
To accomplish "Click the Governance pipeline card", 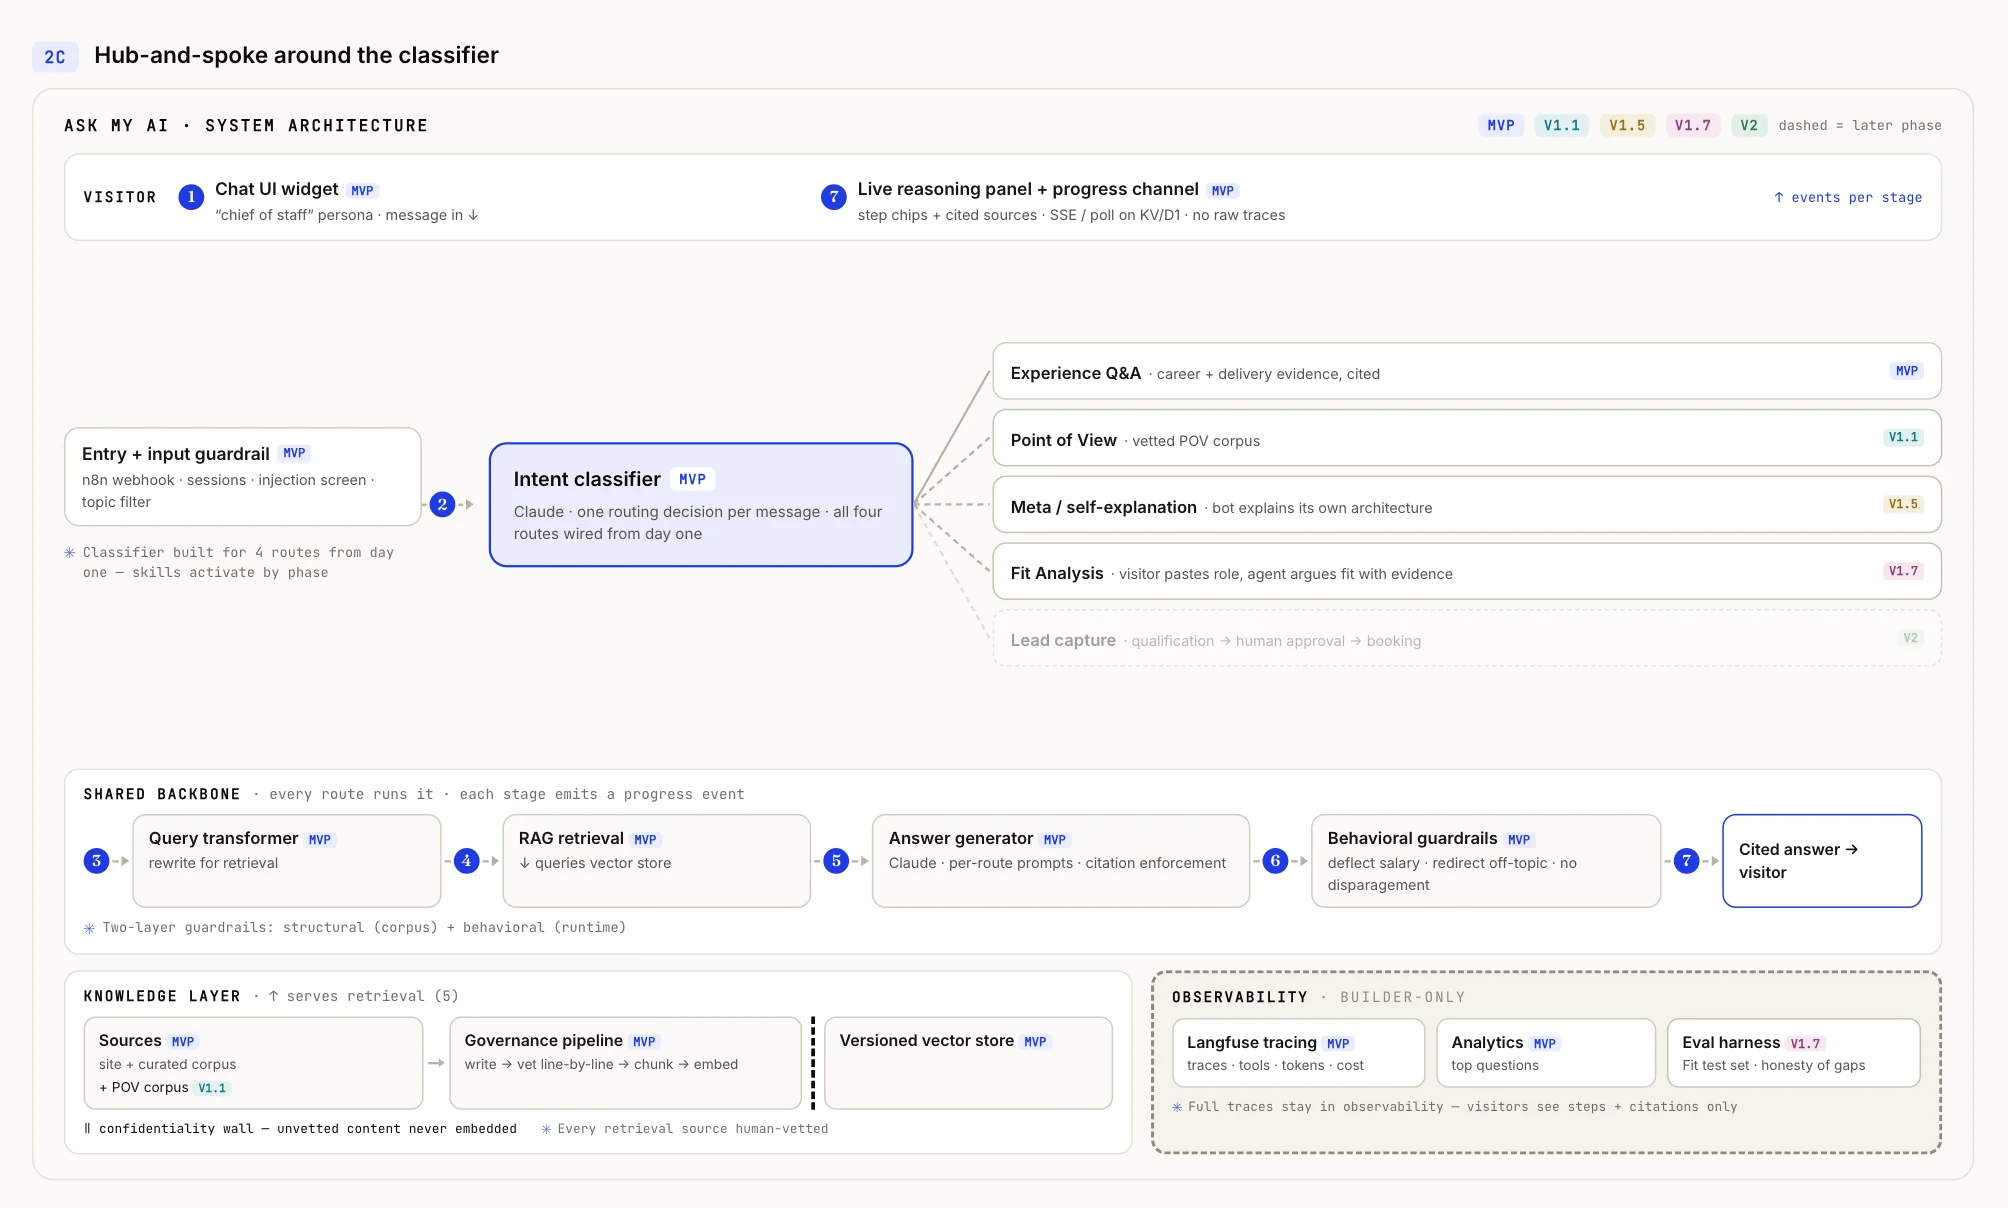I will (x=625, y=1063).
